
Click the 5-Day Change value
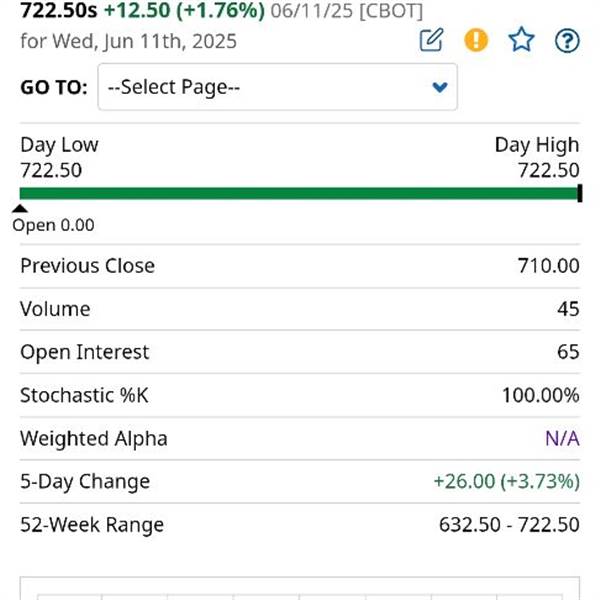click(507, 481)
